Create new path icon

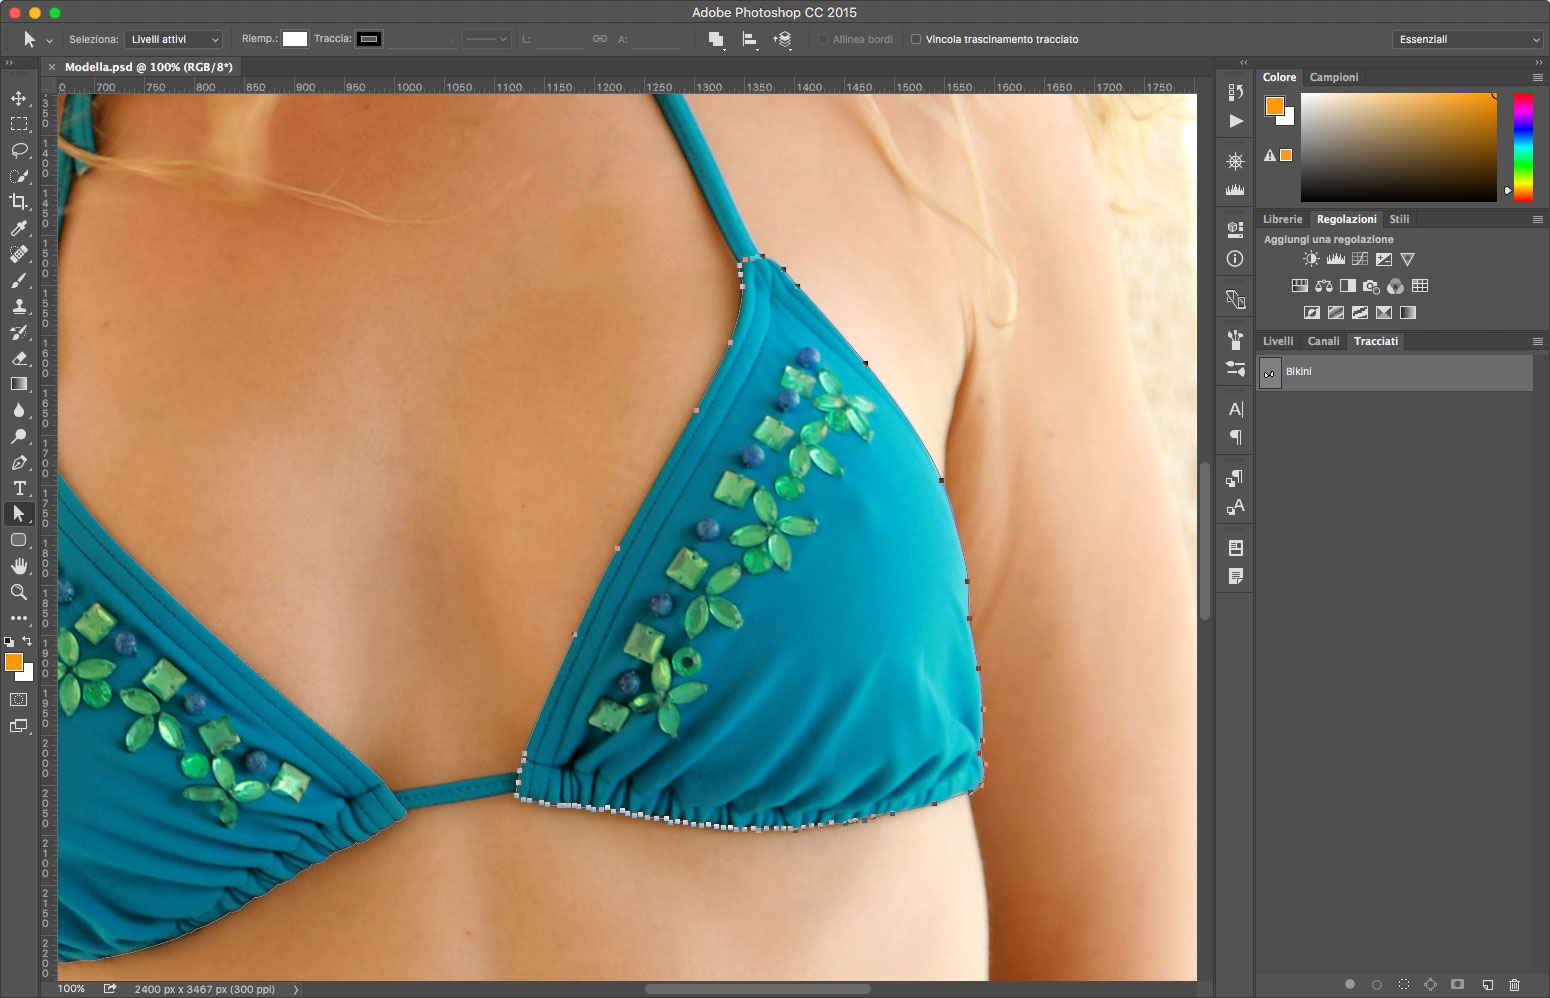[x=1487, y=985]
